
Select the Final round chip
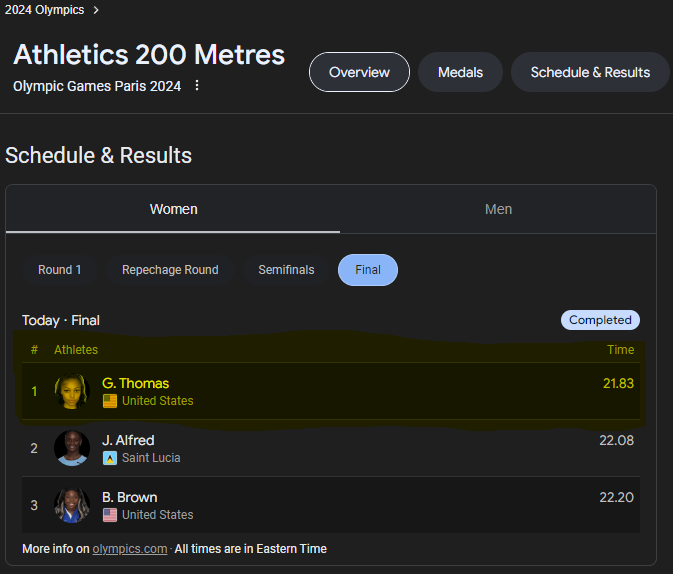pyautogui.click(x=368, y=270)
